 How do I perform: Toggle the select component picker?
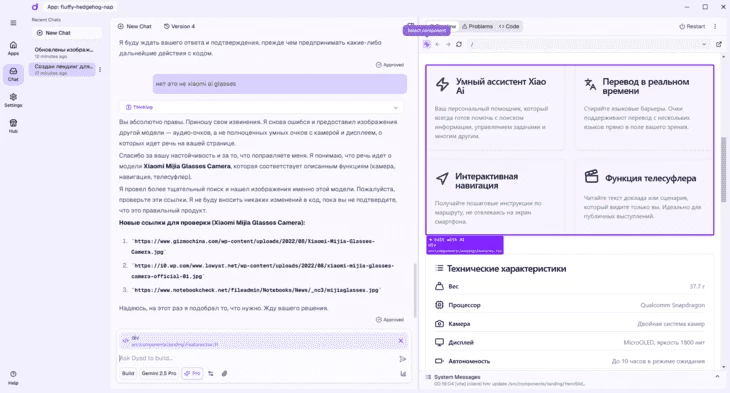[426, 44]
